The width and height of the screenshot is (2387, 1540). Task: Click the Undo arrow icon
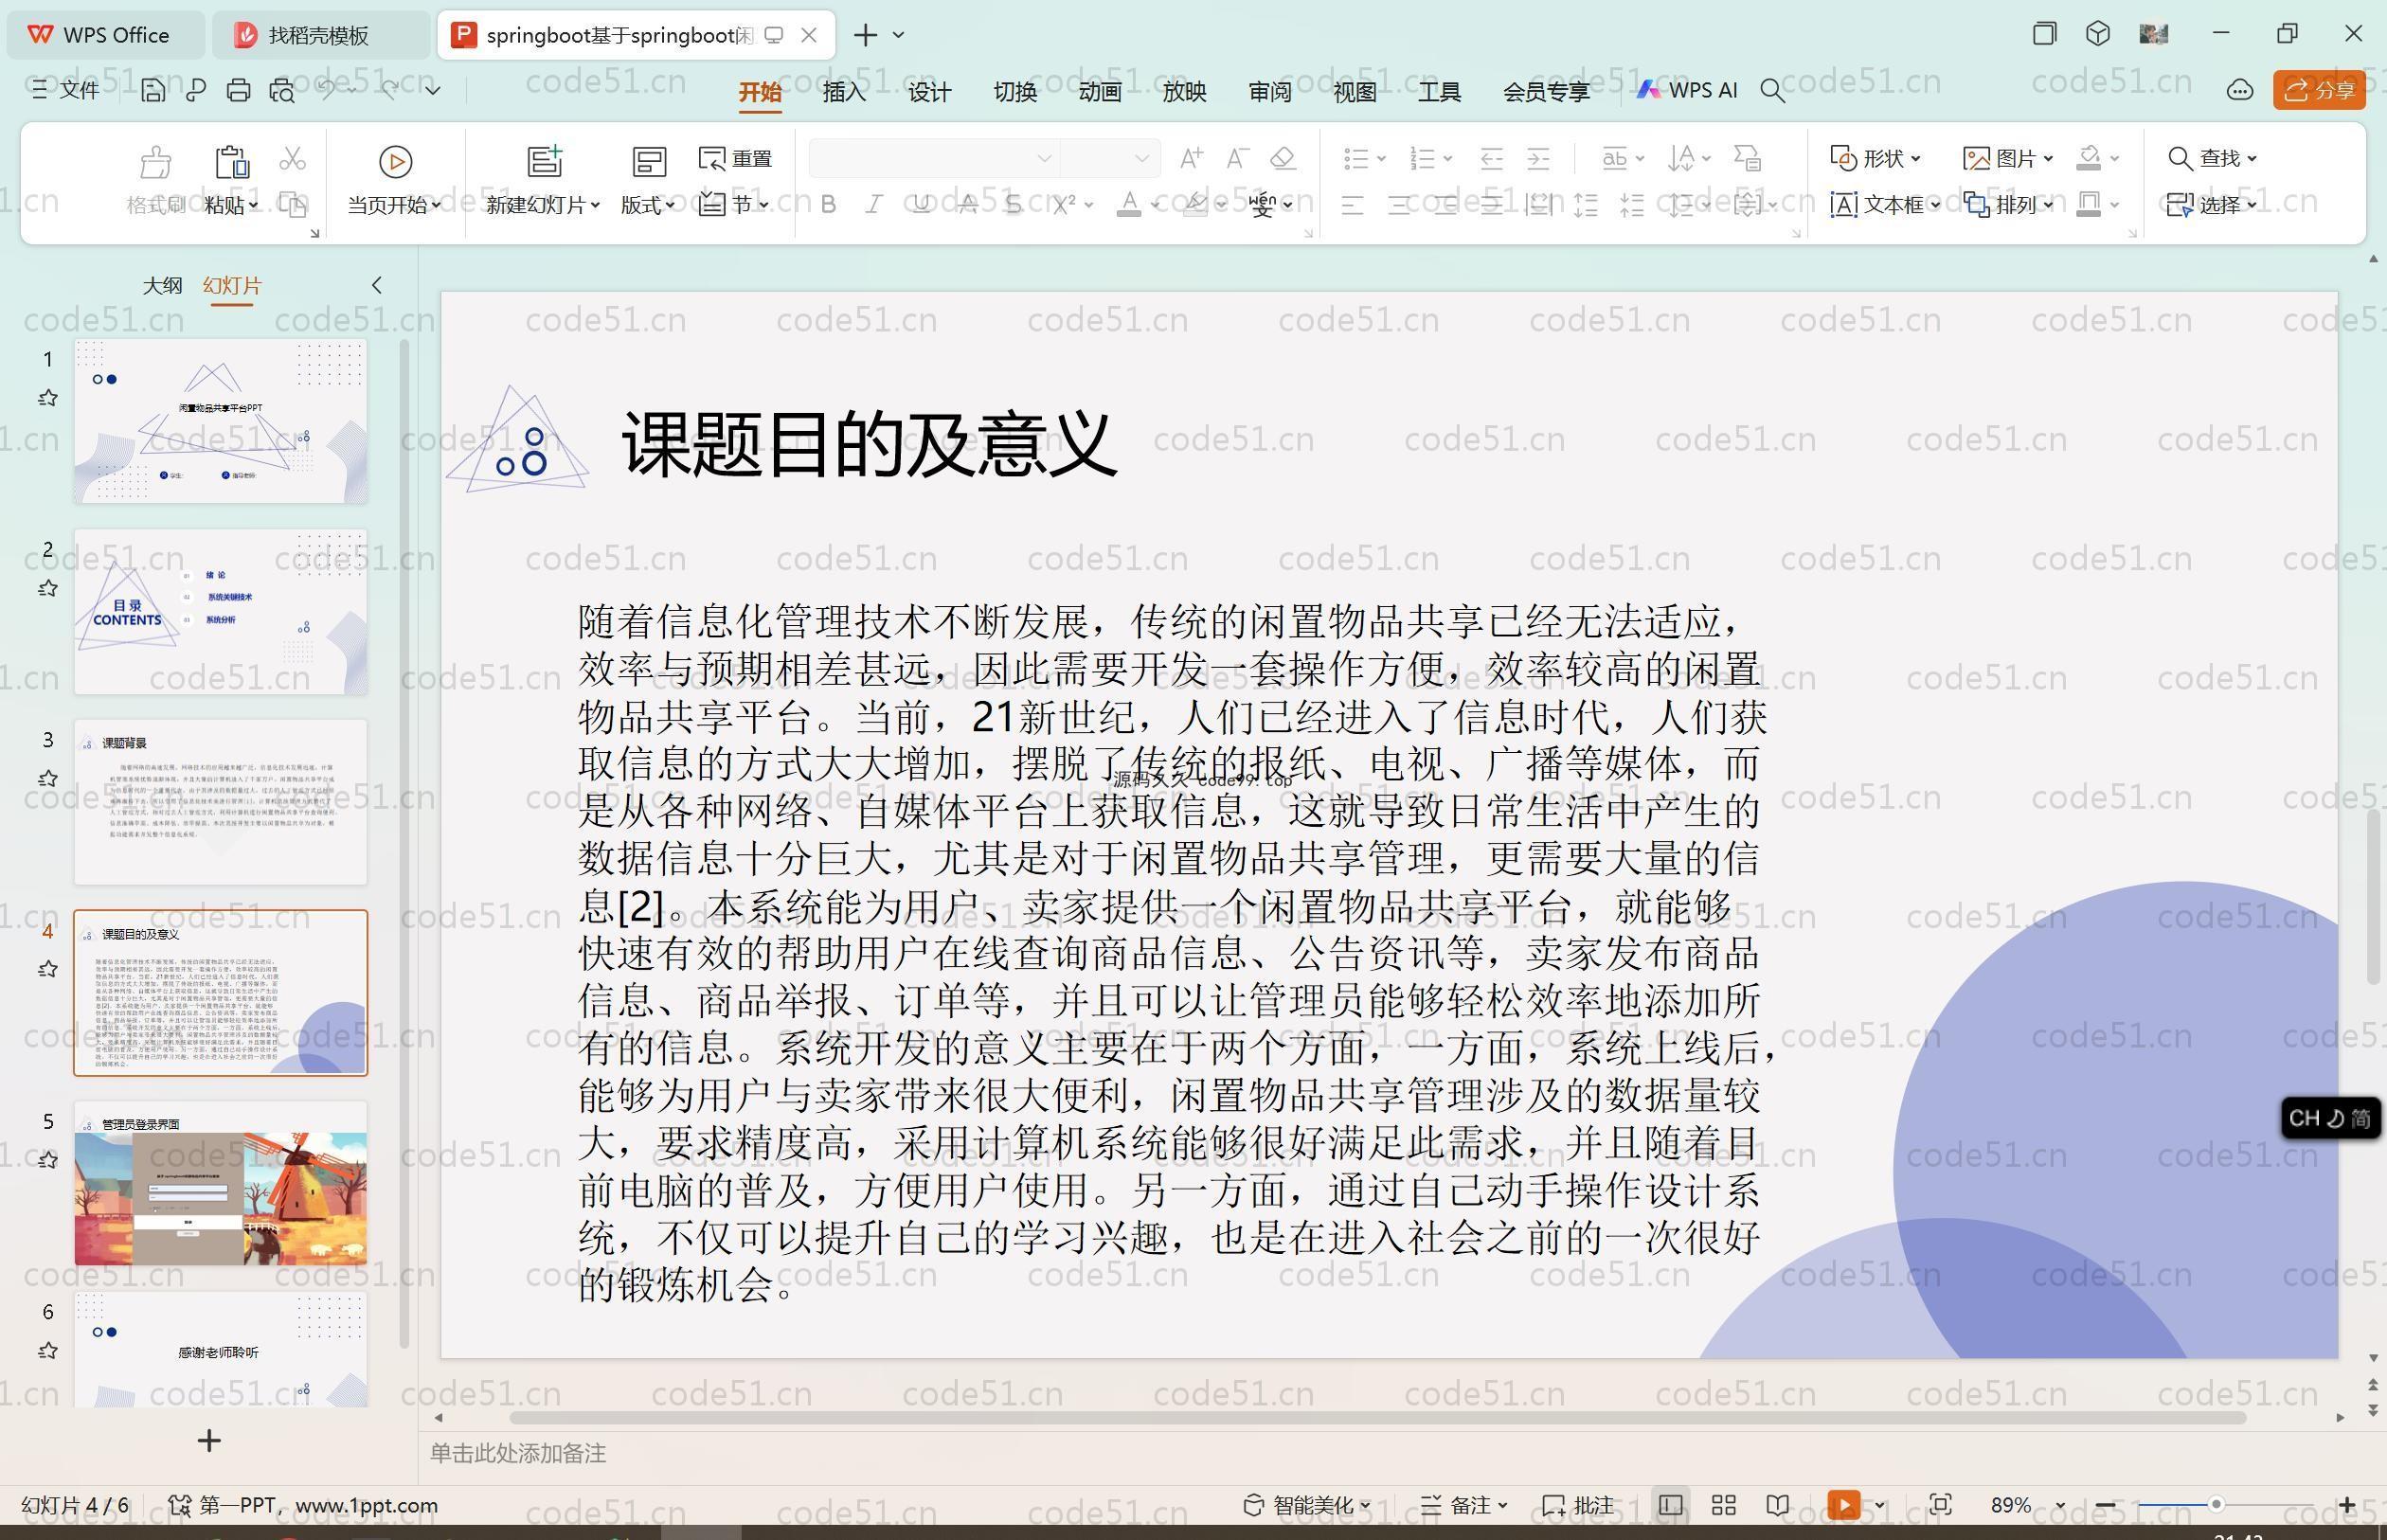[x=327, y=90]
